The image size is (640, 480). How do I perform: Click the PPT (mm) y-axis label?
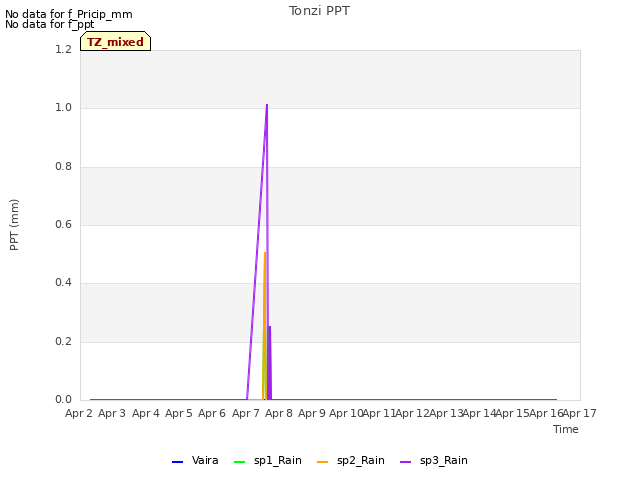coord(14,225)
